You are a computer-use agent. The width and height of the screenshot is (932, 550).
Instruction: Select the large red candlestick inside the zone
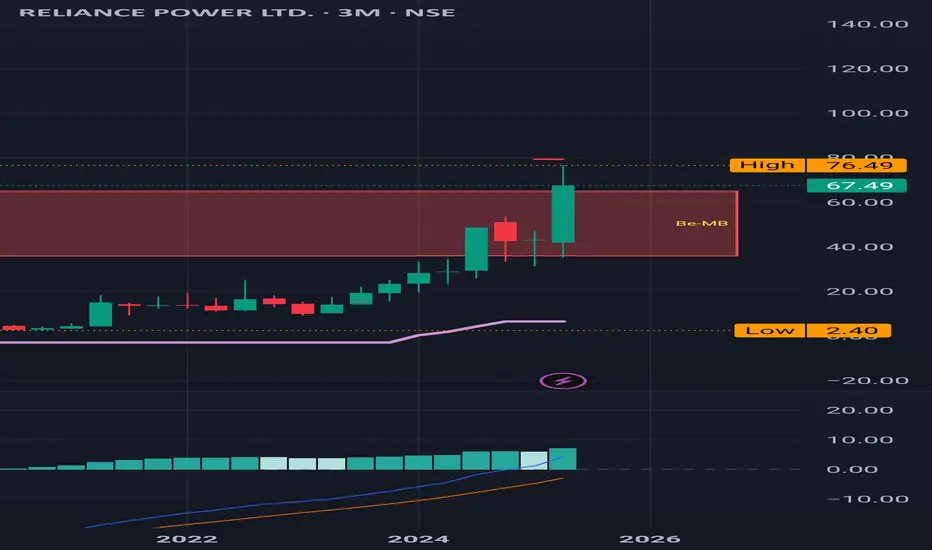click(x=505, y=231)
